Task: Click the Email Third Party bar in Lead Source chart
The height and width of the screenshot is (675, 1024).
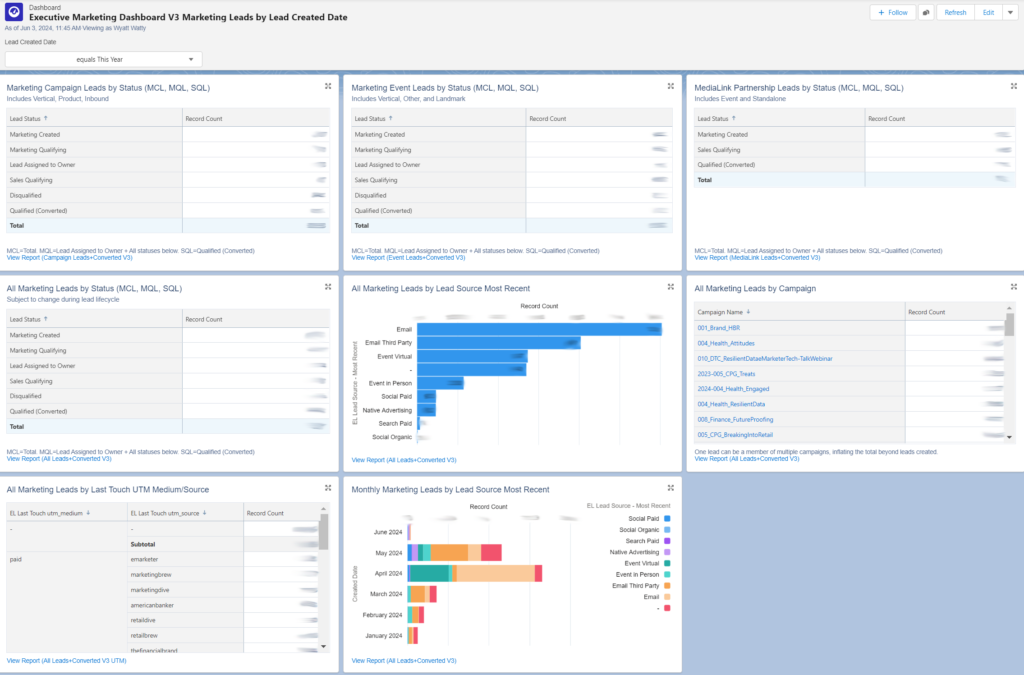Action: 499,343
